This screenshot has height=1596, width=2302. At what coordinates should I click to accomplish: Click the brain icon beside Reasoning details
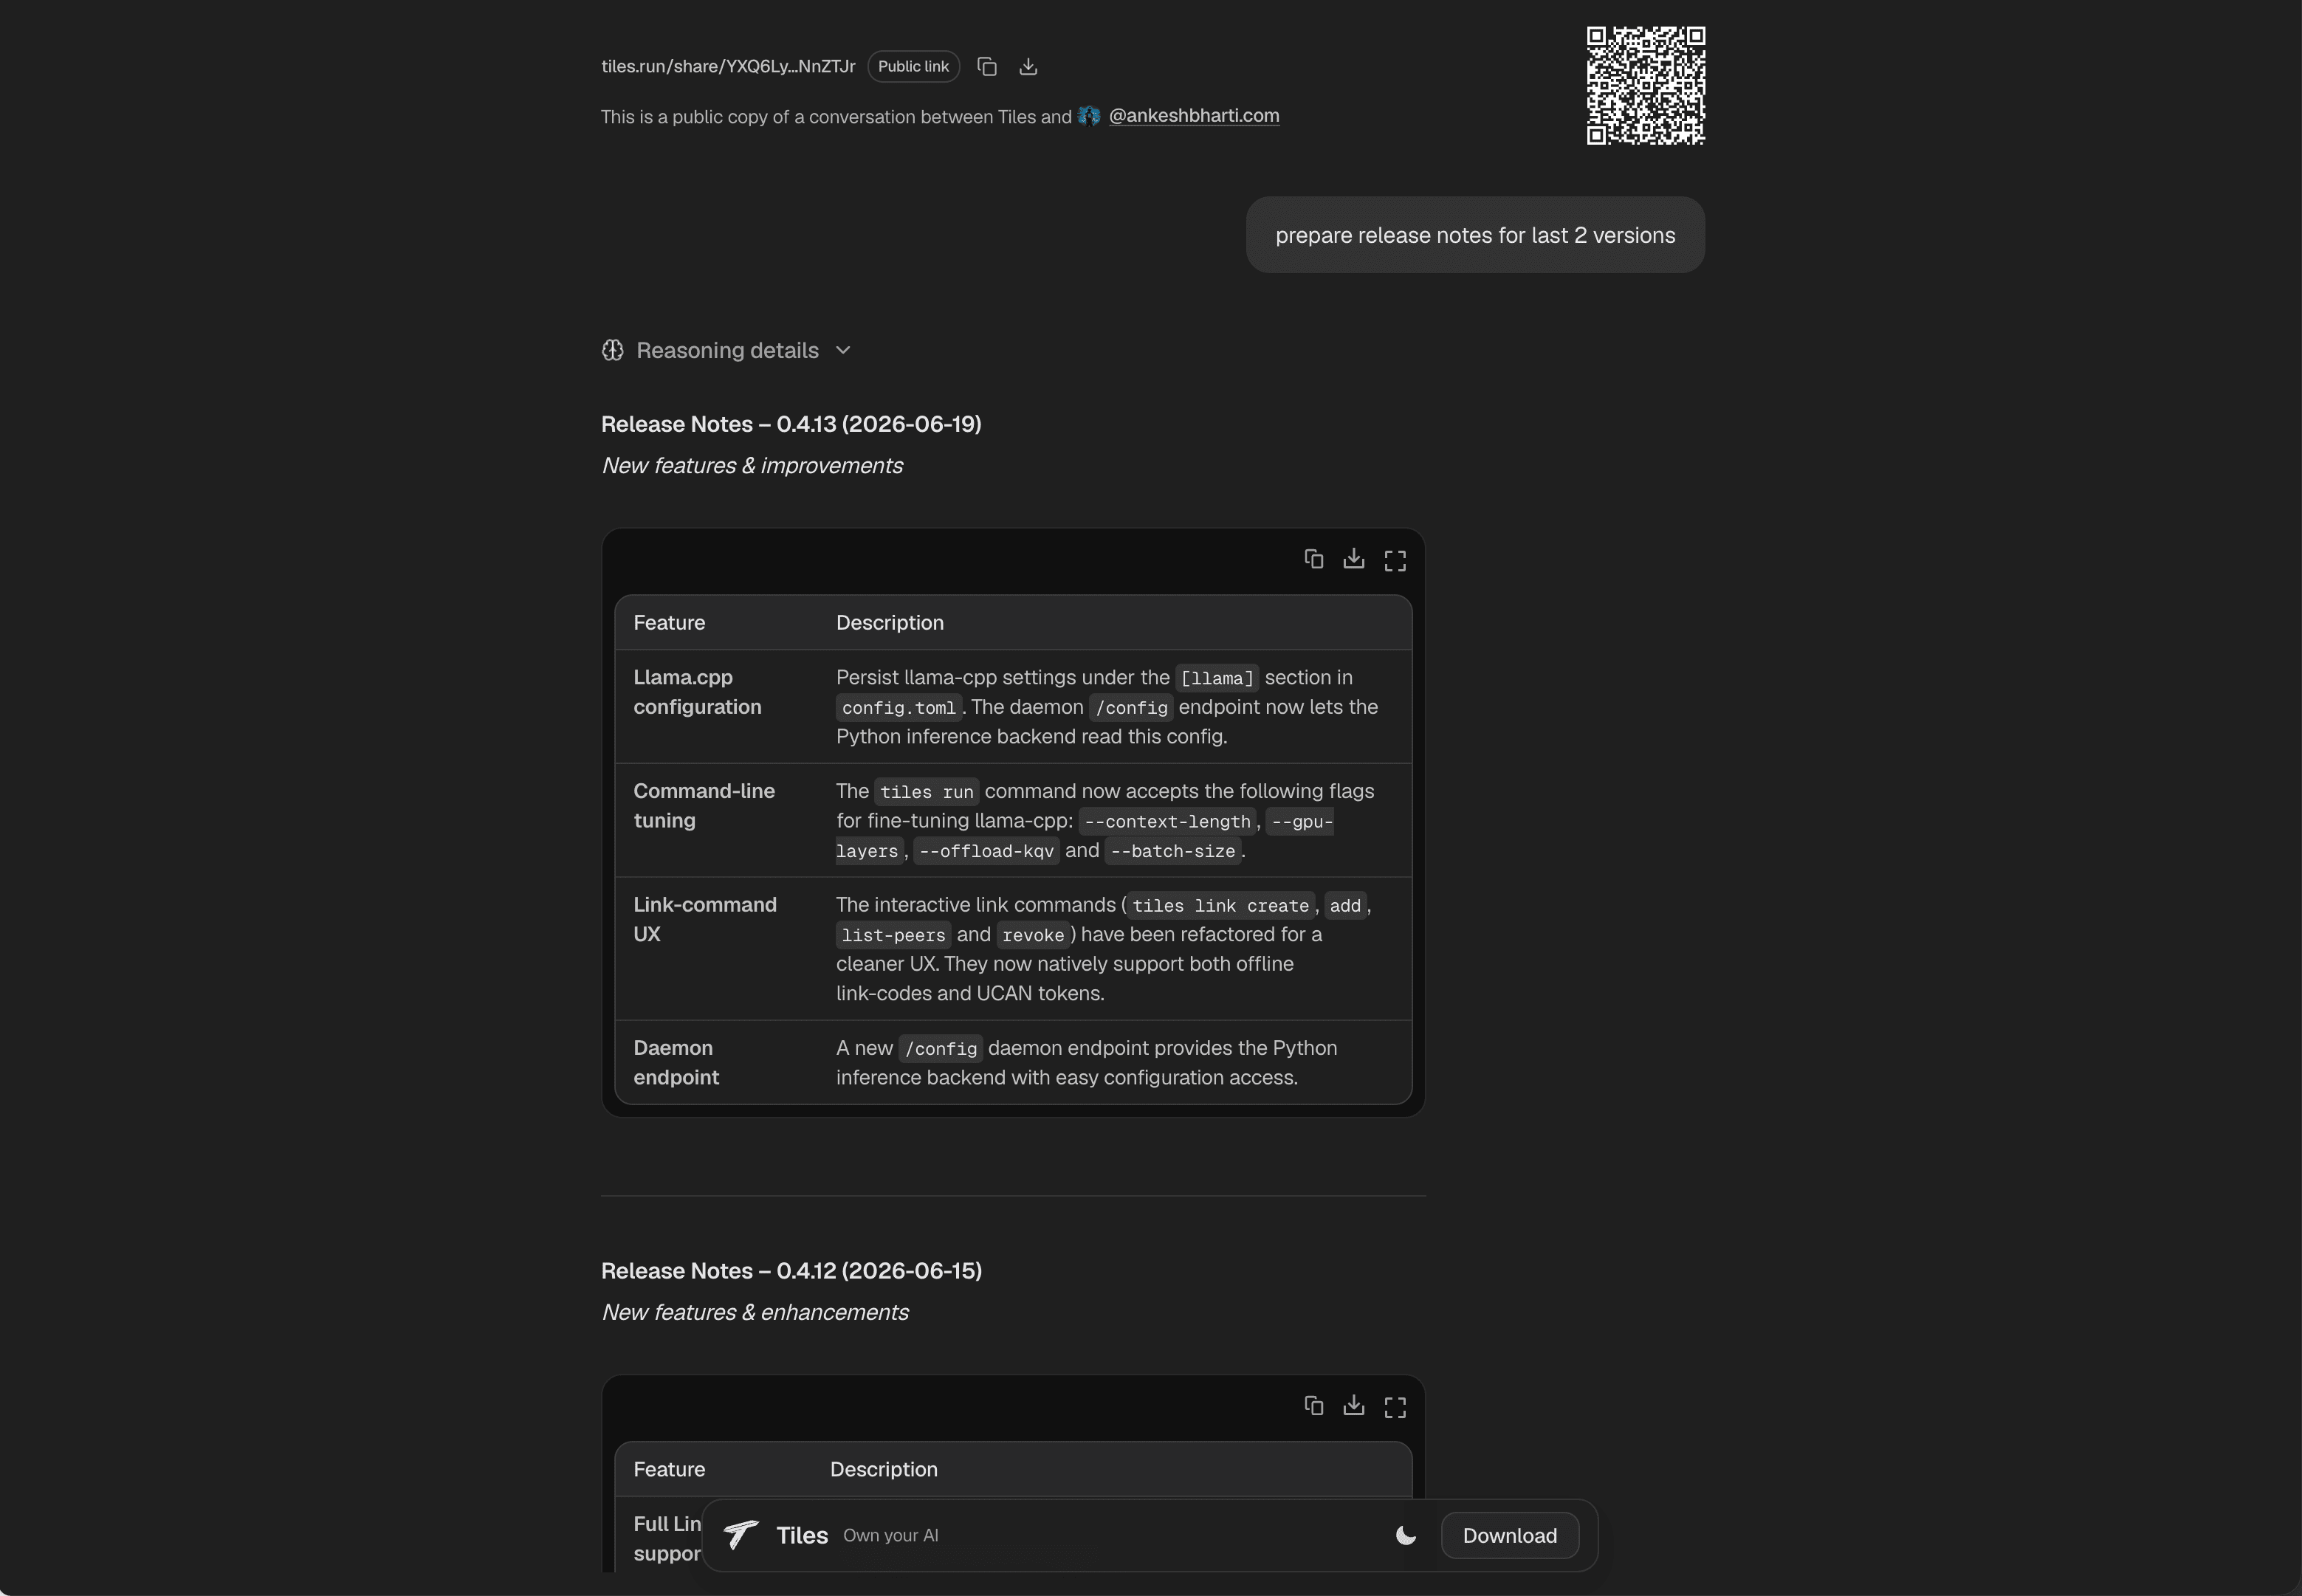[x=613, y=350]
